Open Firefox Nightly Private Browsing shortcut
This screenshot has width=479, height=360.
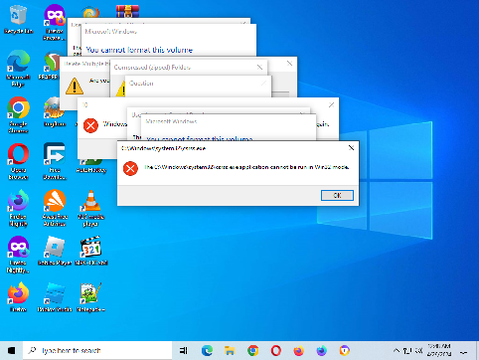18,255
